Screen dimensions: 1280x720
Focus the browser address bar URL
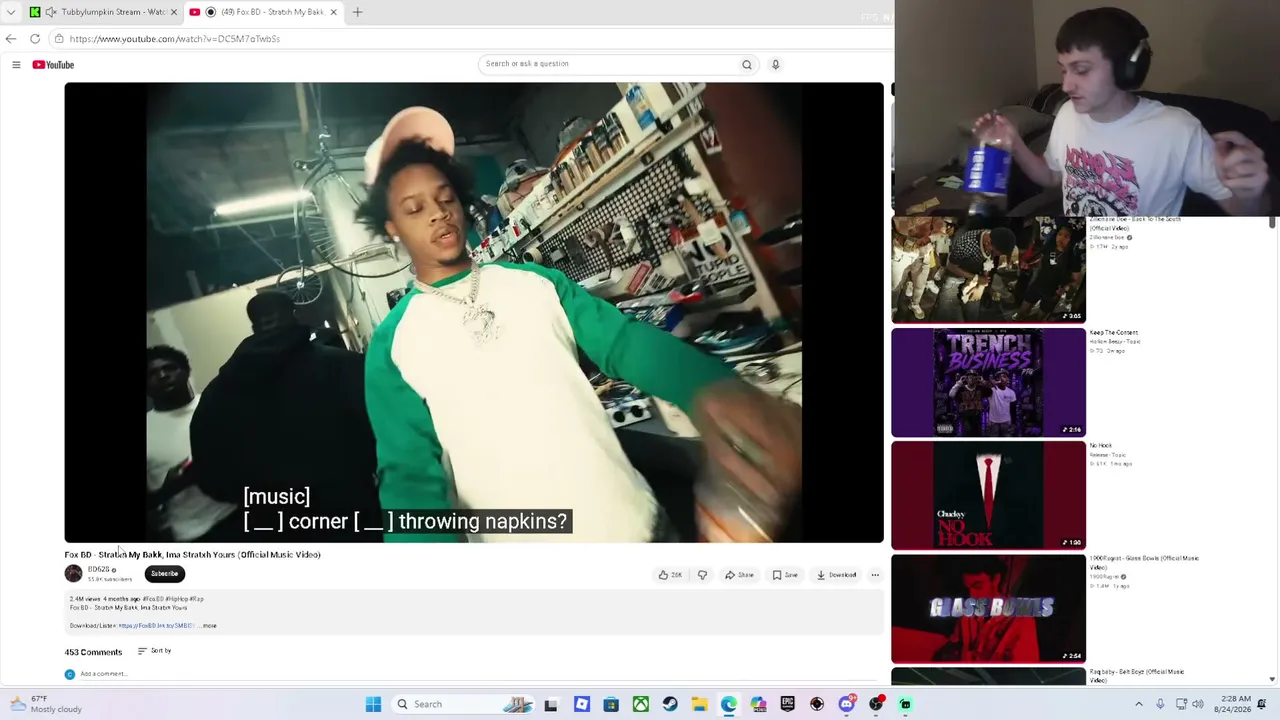pos(175,38)
